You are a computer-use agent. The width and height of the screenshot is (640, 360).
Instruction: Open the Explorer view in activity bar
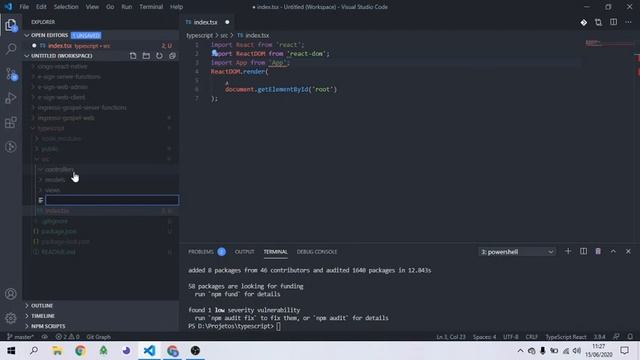(11, 25)
